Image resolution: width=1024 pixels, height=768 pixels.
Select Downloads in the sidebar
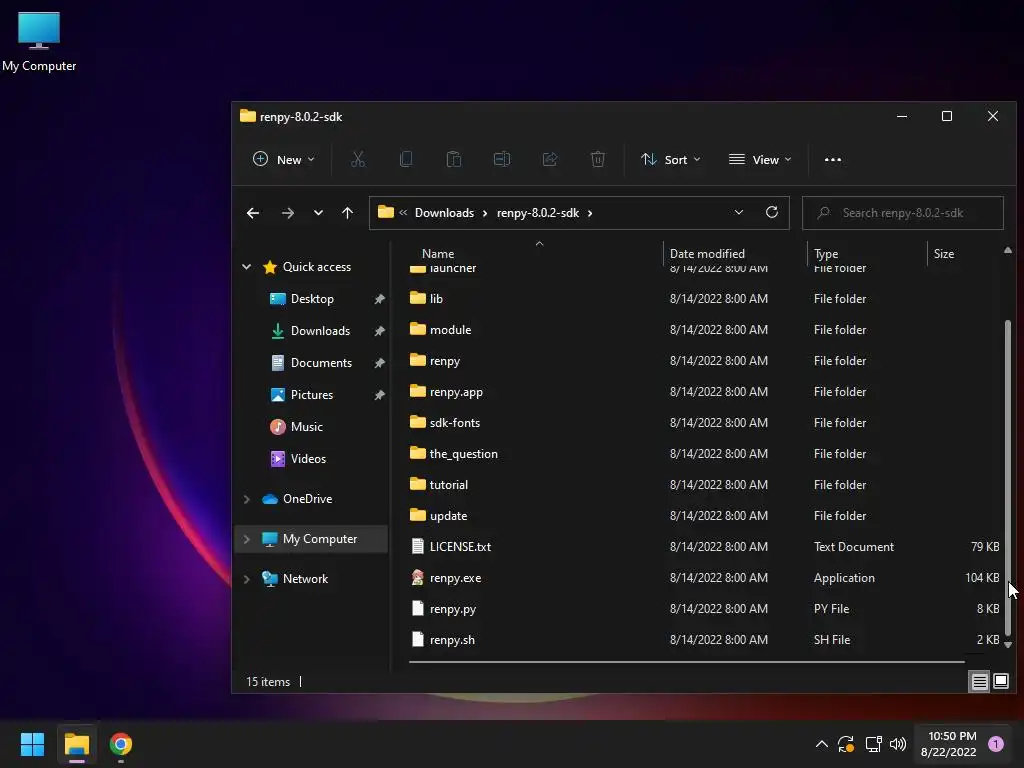(320, 331)
